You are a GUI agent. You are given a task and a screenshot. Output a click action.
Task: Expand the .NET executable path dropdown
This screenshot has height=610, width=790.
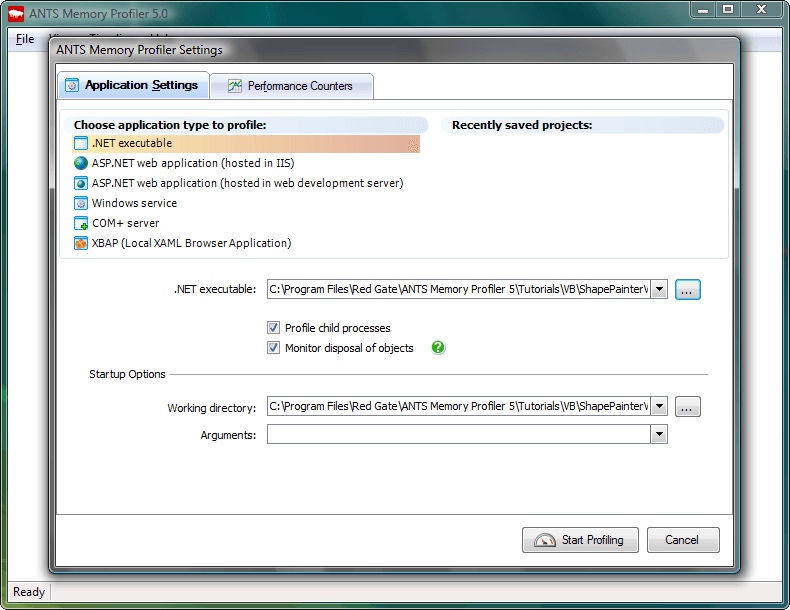pyautogui.click(x=659, y=290)
